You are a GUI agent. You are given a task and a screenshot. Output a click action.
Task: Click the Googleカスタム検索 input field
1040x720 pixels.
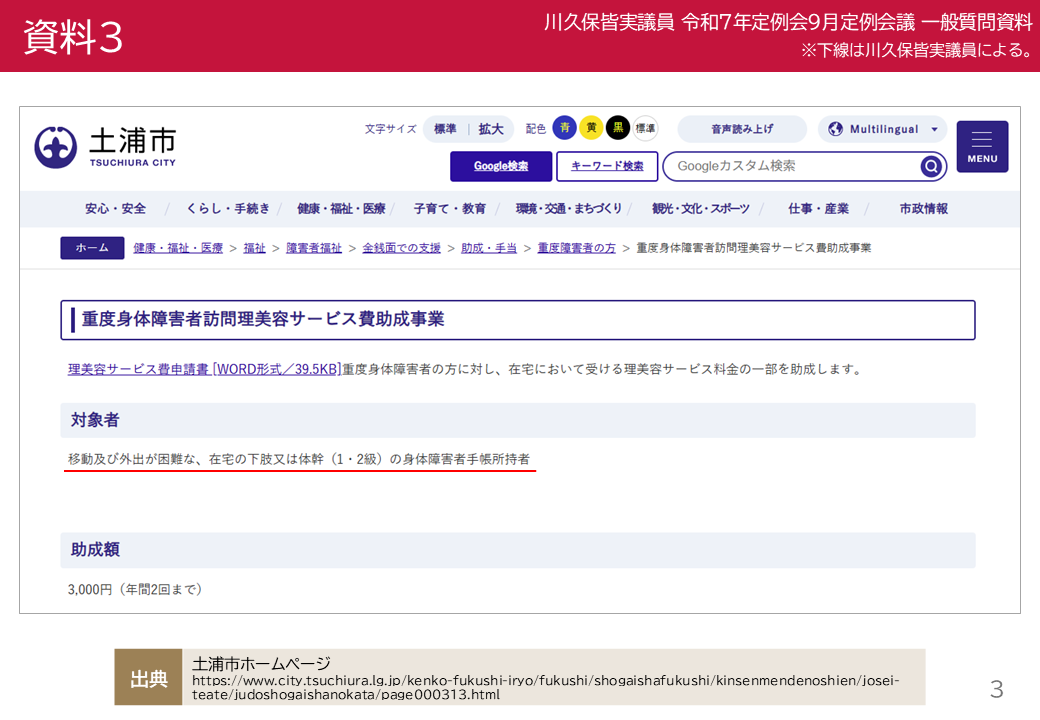(x=793, y=166)
